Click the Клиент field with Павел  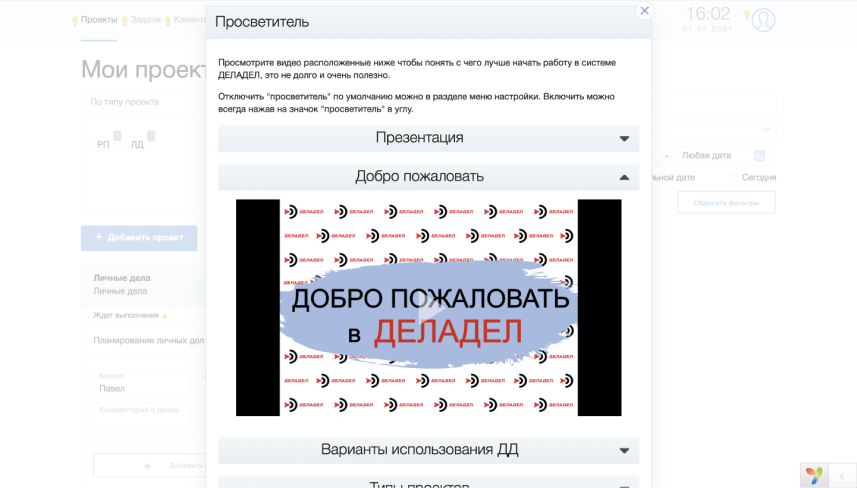(x=142, y=383)
